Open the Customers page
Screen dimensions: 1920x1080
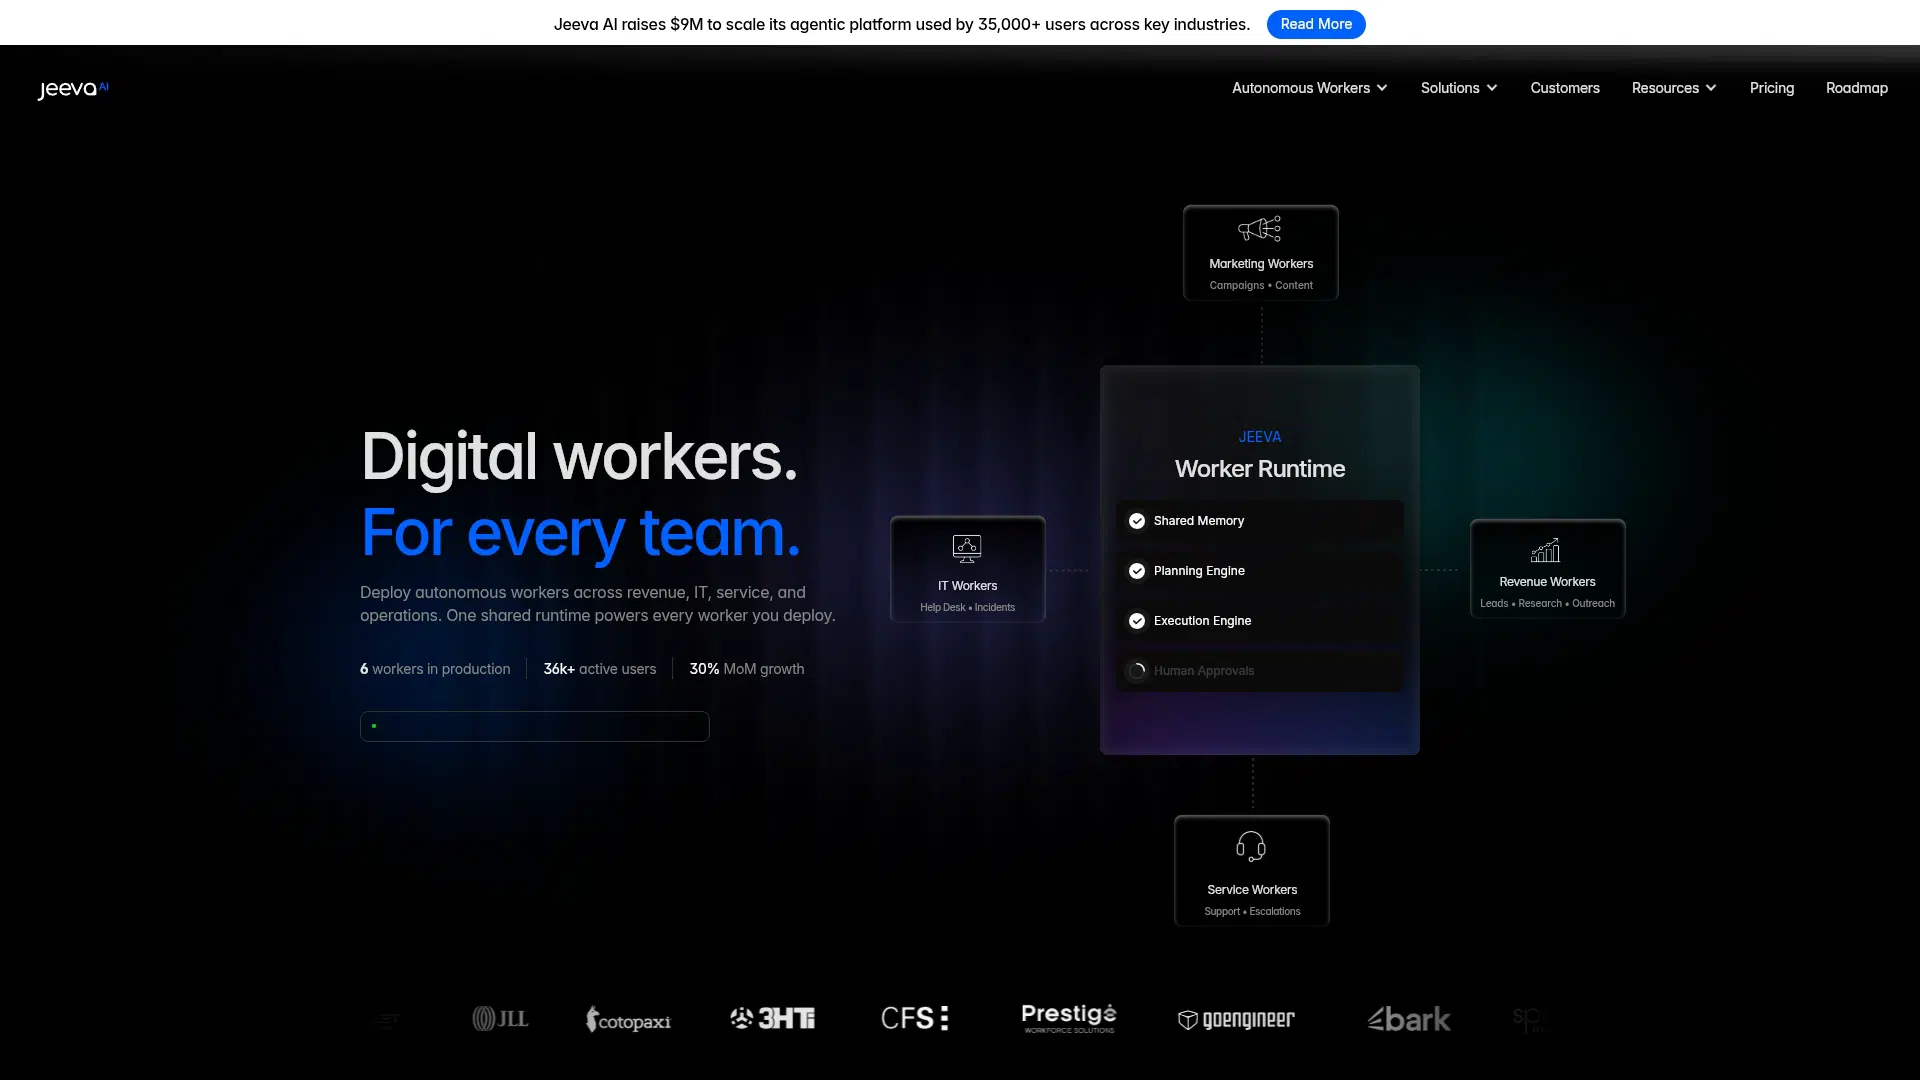coord(1565,88)
